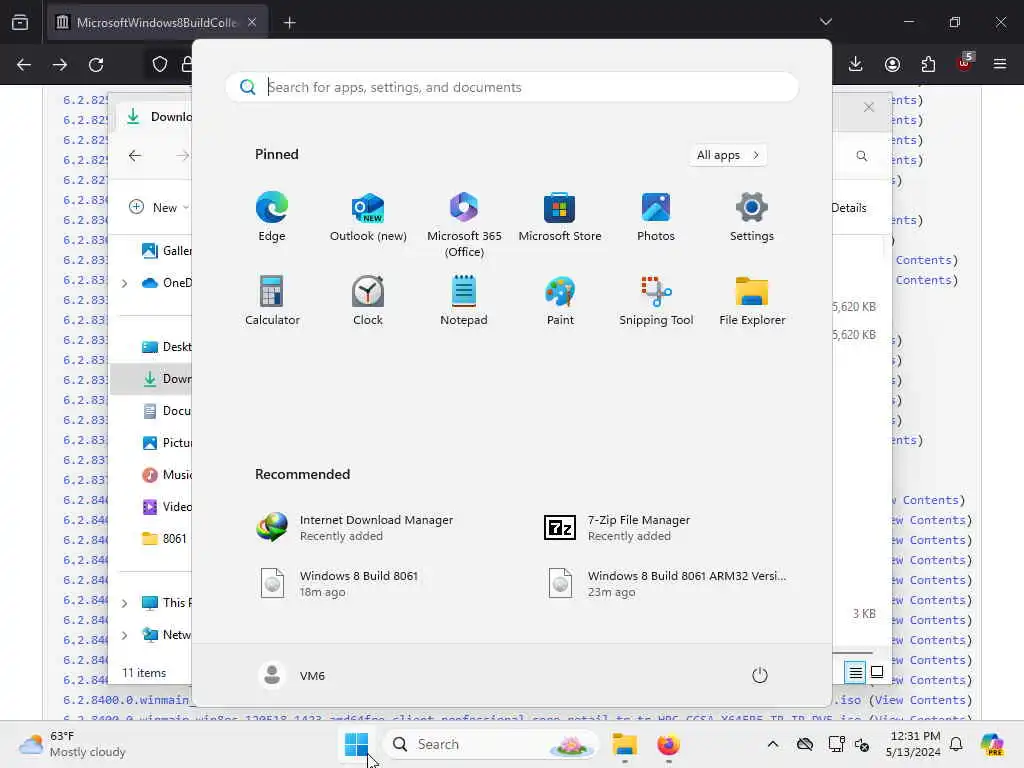Open Edge from pinned apps
The image size is (1024, 768).
[272, 217]
